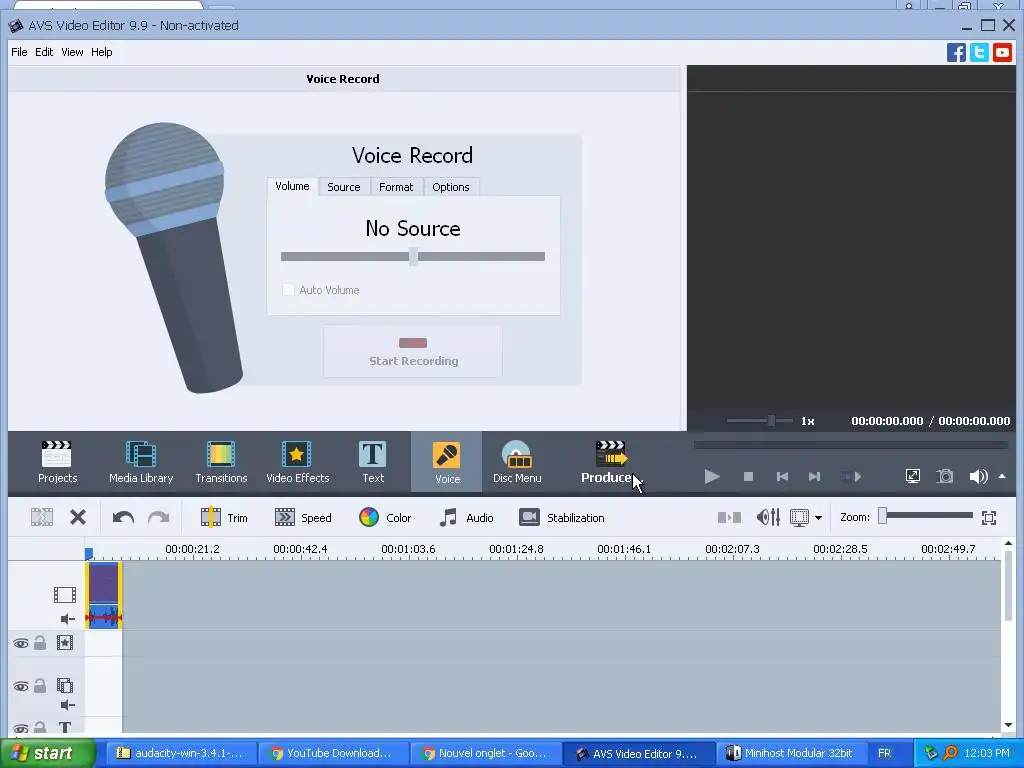Delete the selected item with X icon
This screenshot has height=768, width=1024.
tap(78, 517)
